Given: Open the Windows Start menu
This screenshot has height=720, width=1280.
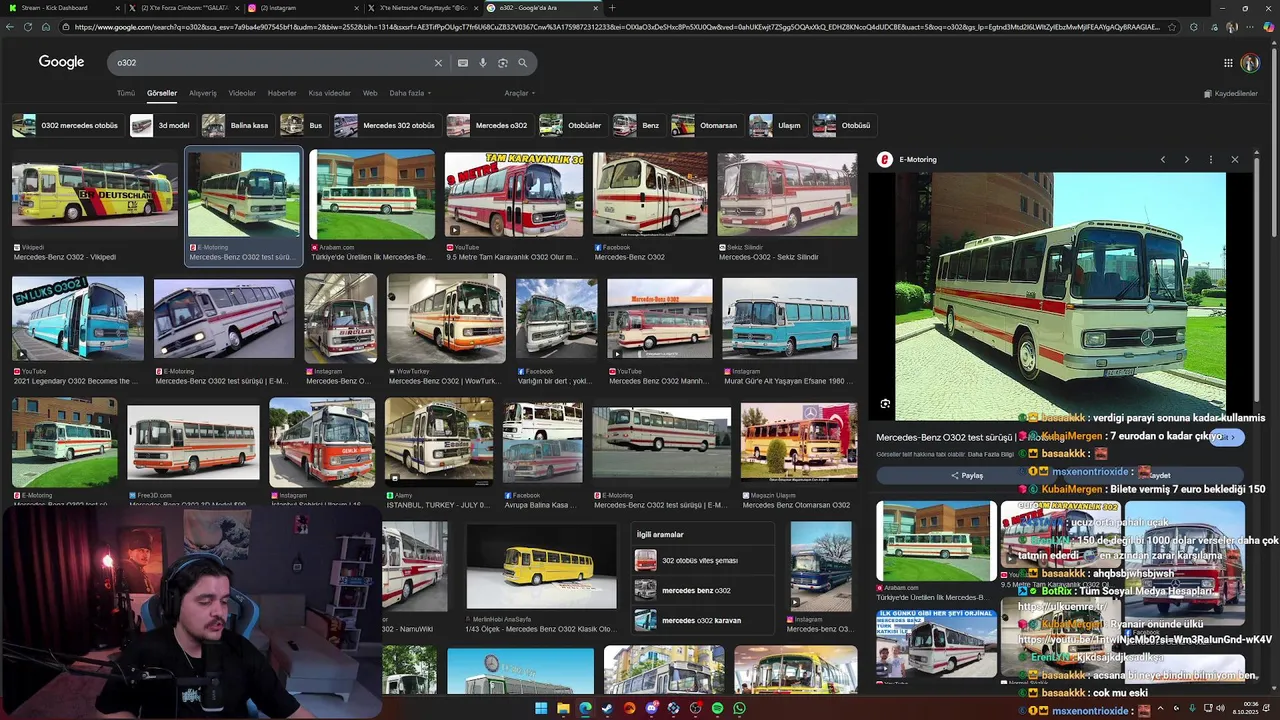Looking at the screenshot, I should coord(541,708).
